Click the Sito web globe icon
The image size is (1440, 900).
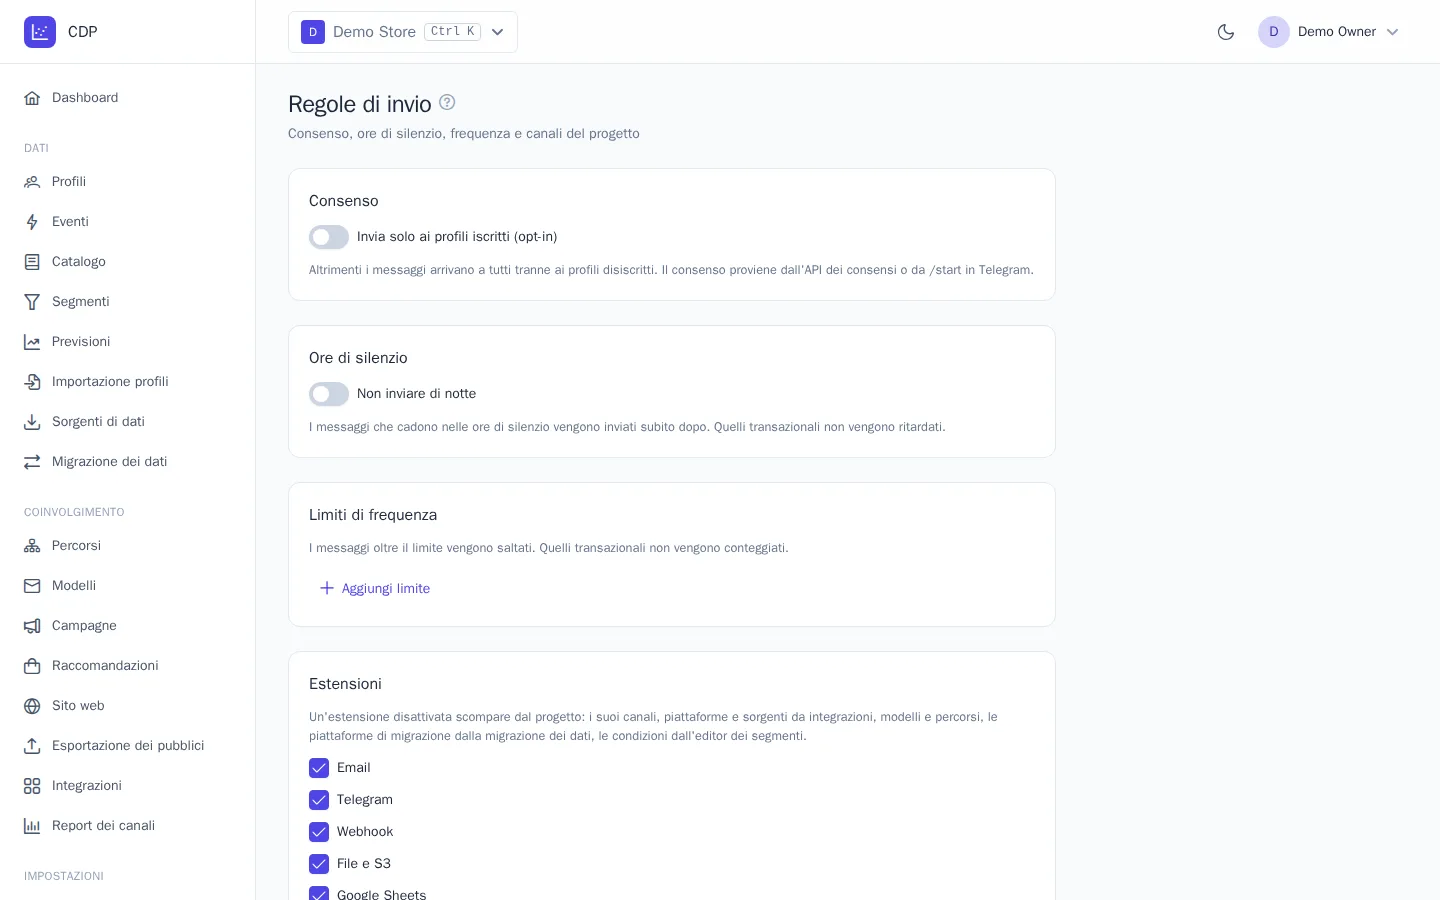(x=32, y=706)
